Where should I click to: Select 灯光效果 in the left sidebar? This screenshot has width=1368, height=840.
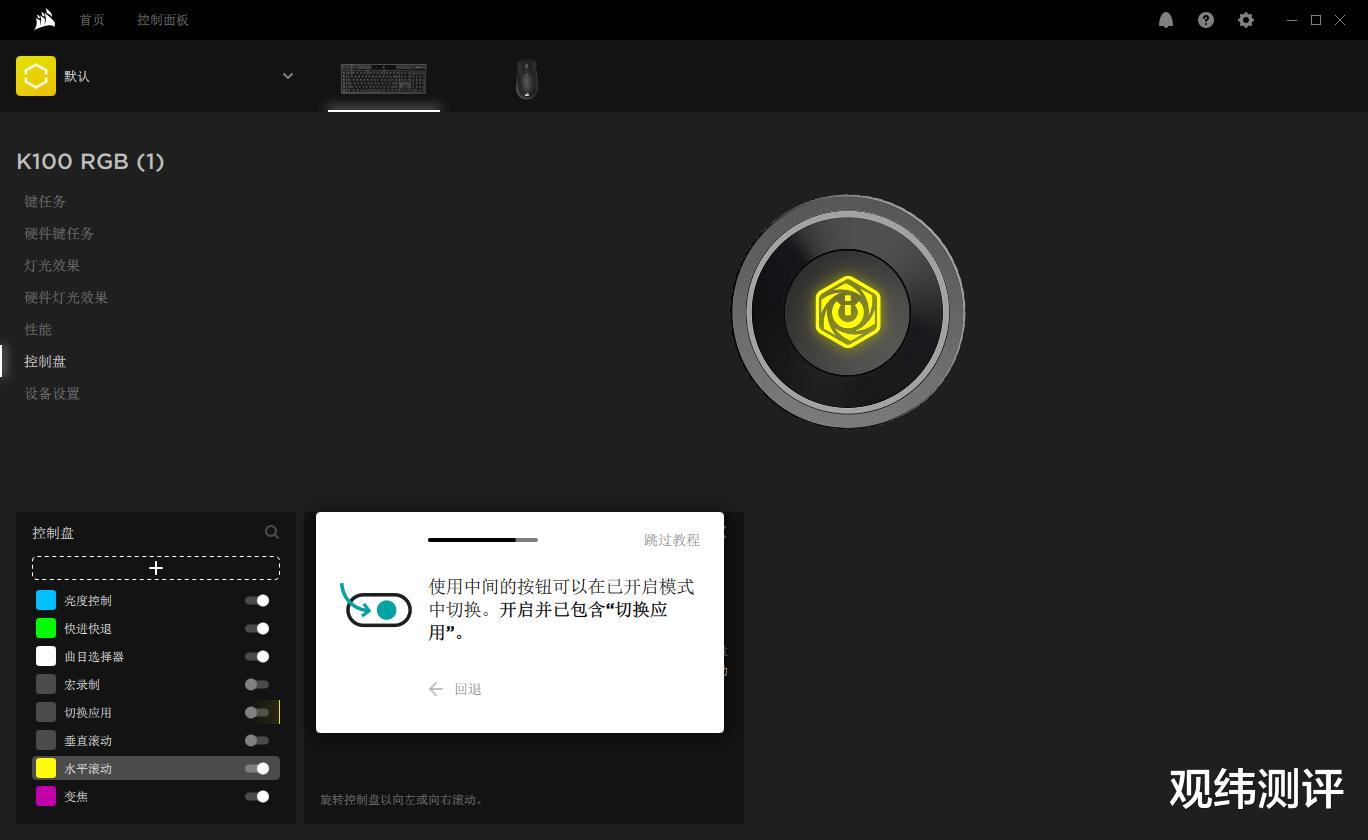click(x=51, y=265)
